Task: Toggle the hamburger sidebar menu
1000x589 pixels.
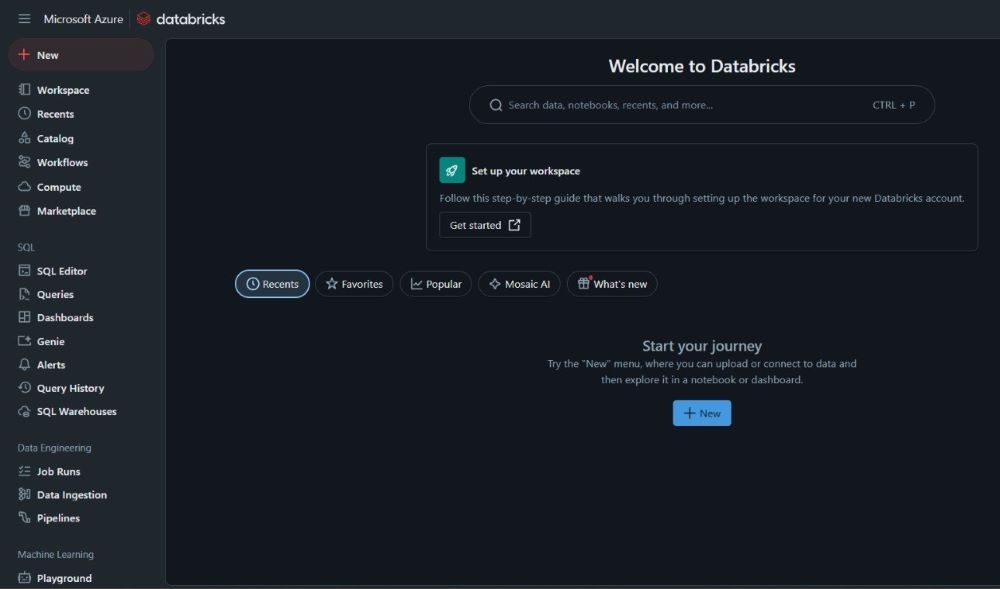Action: 24,19
